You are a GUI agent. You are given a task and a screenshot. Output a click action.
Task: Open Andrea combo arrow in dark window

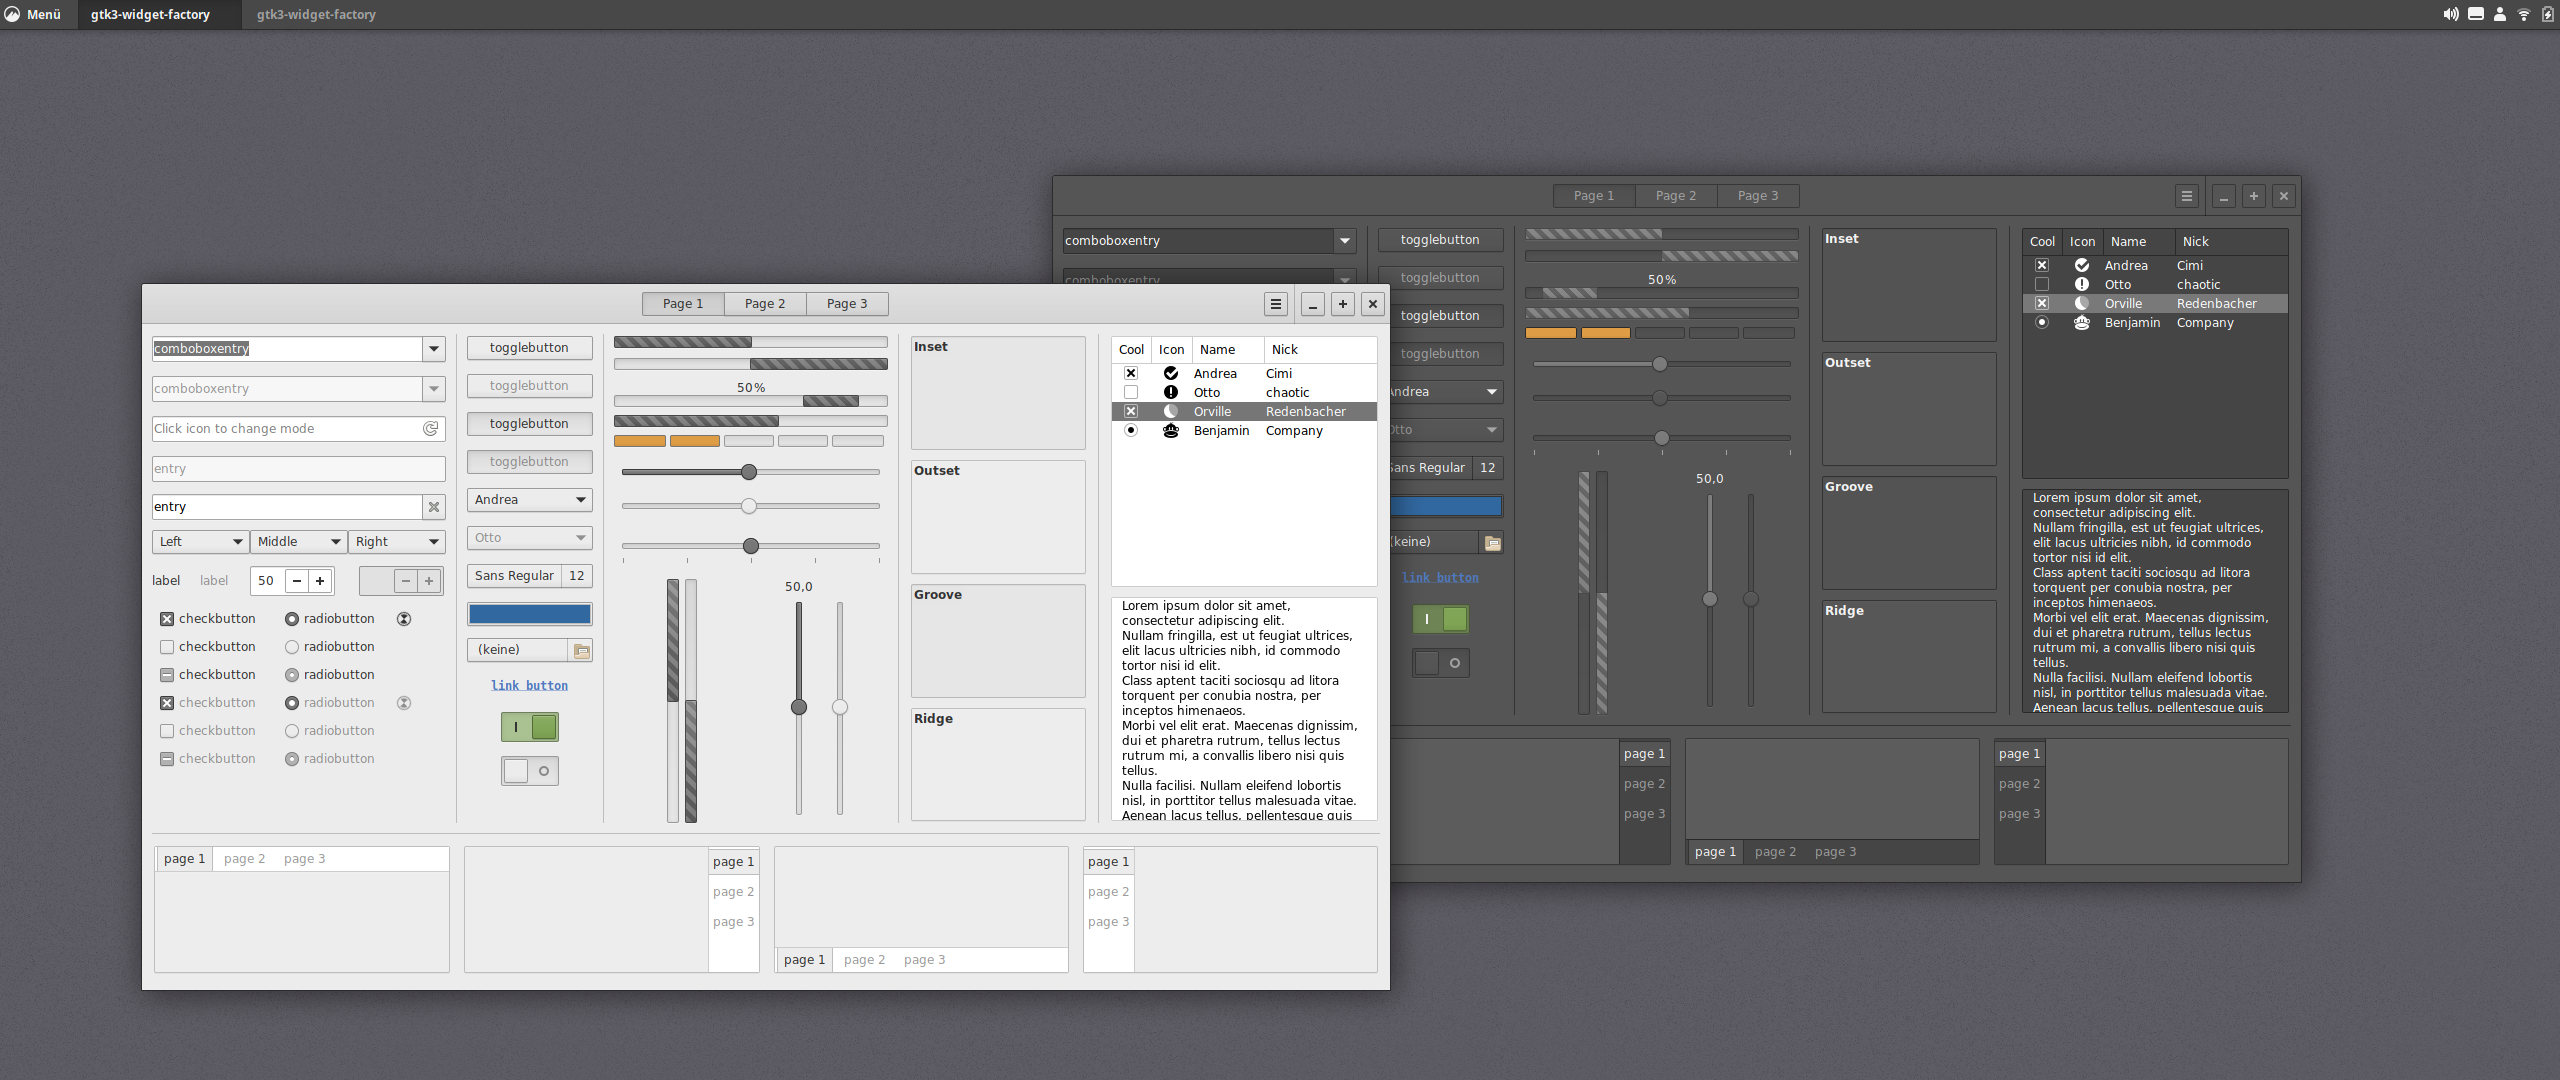point(1492,392)
